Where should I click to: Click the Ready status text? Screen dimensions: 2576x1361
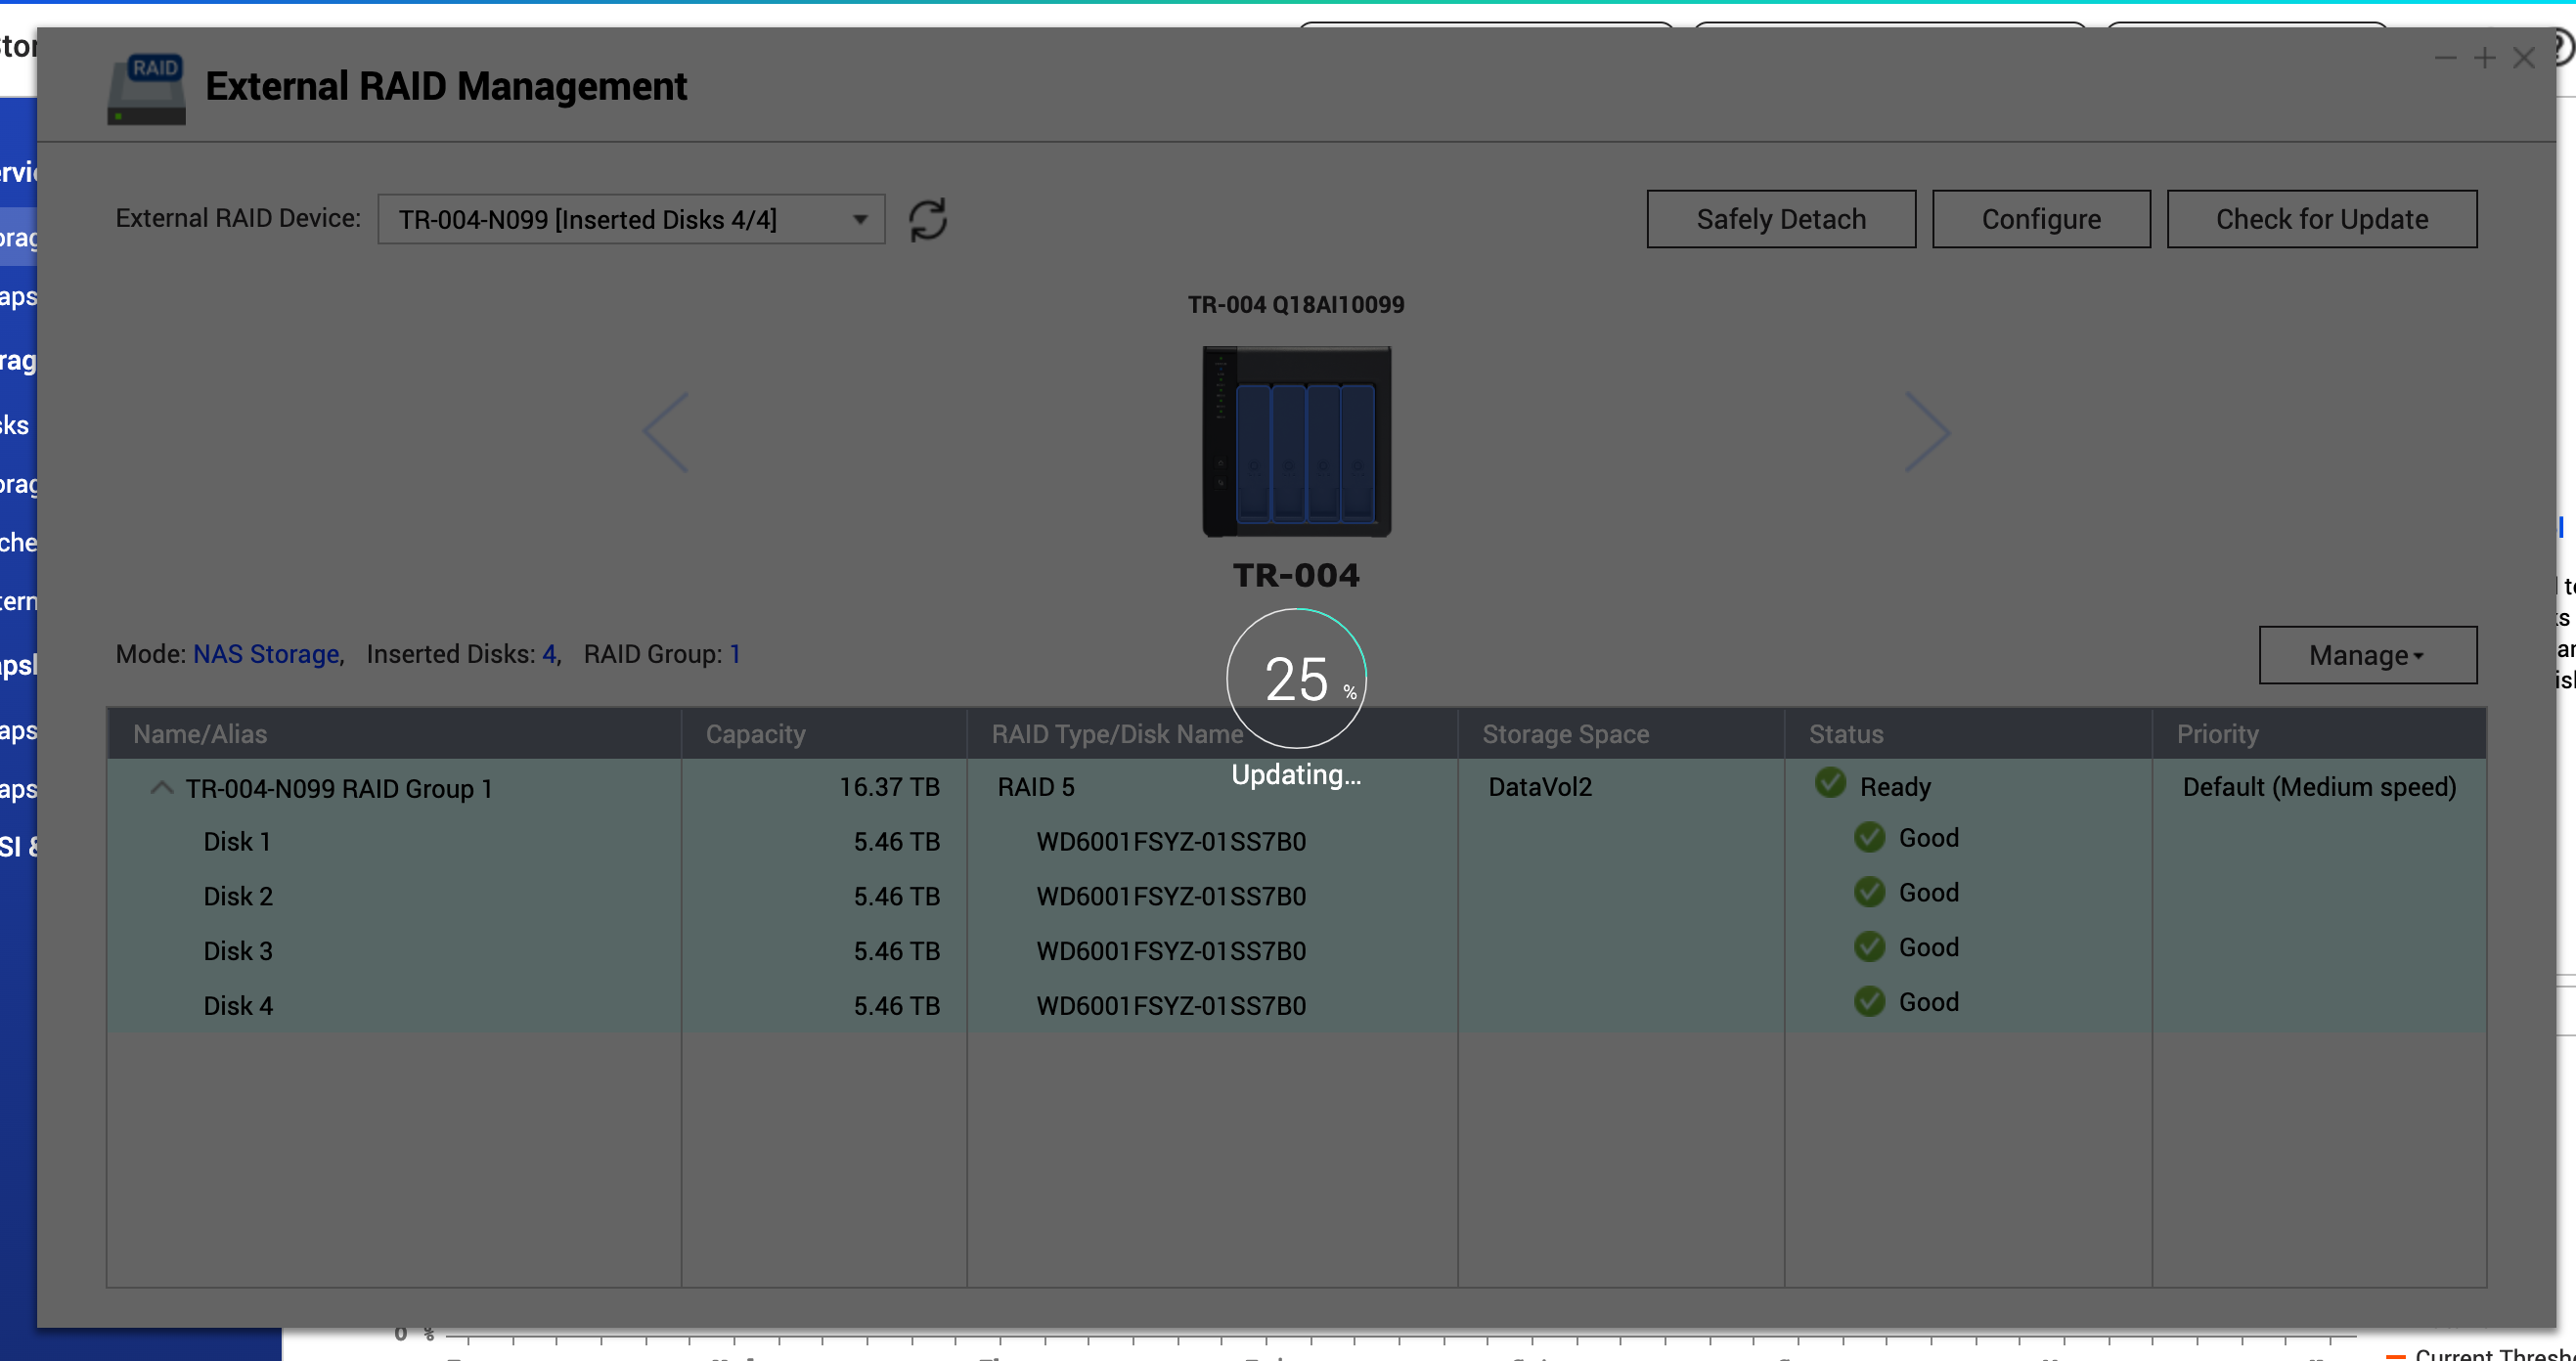tap(1895, 787)
